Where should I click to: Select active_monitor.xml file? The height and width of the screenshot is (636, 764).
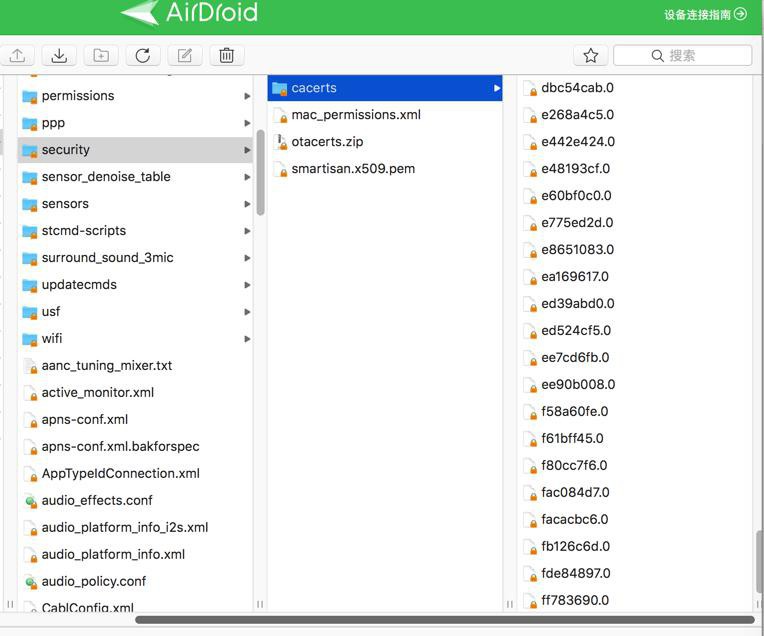click(x=135, y=393)
